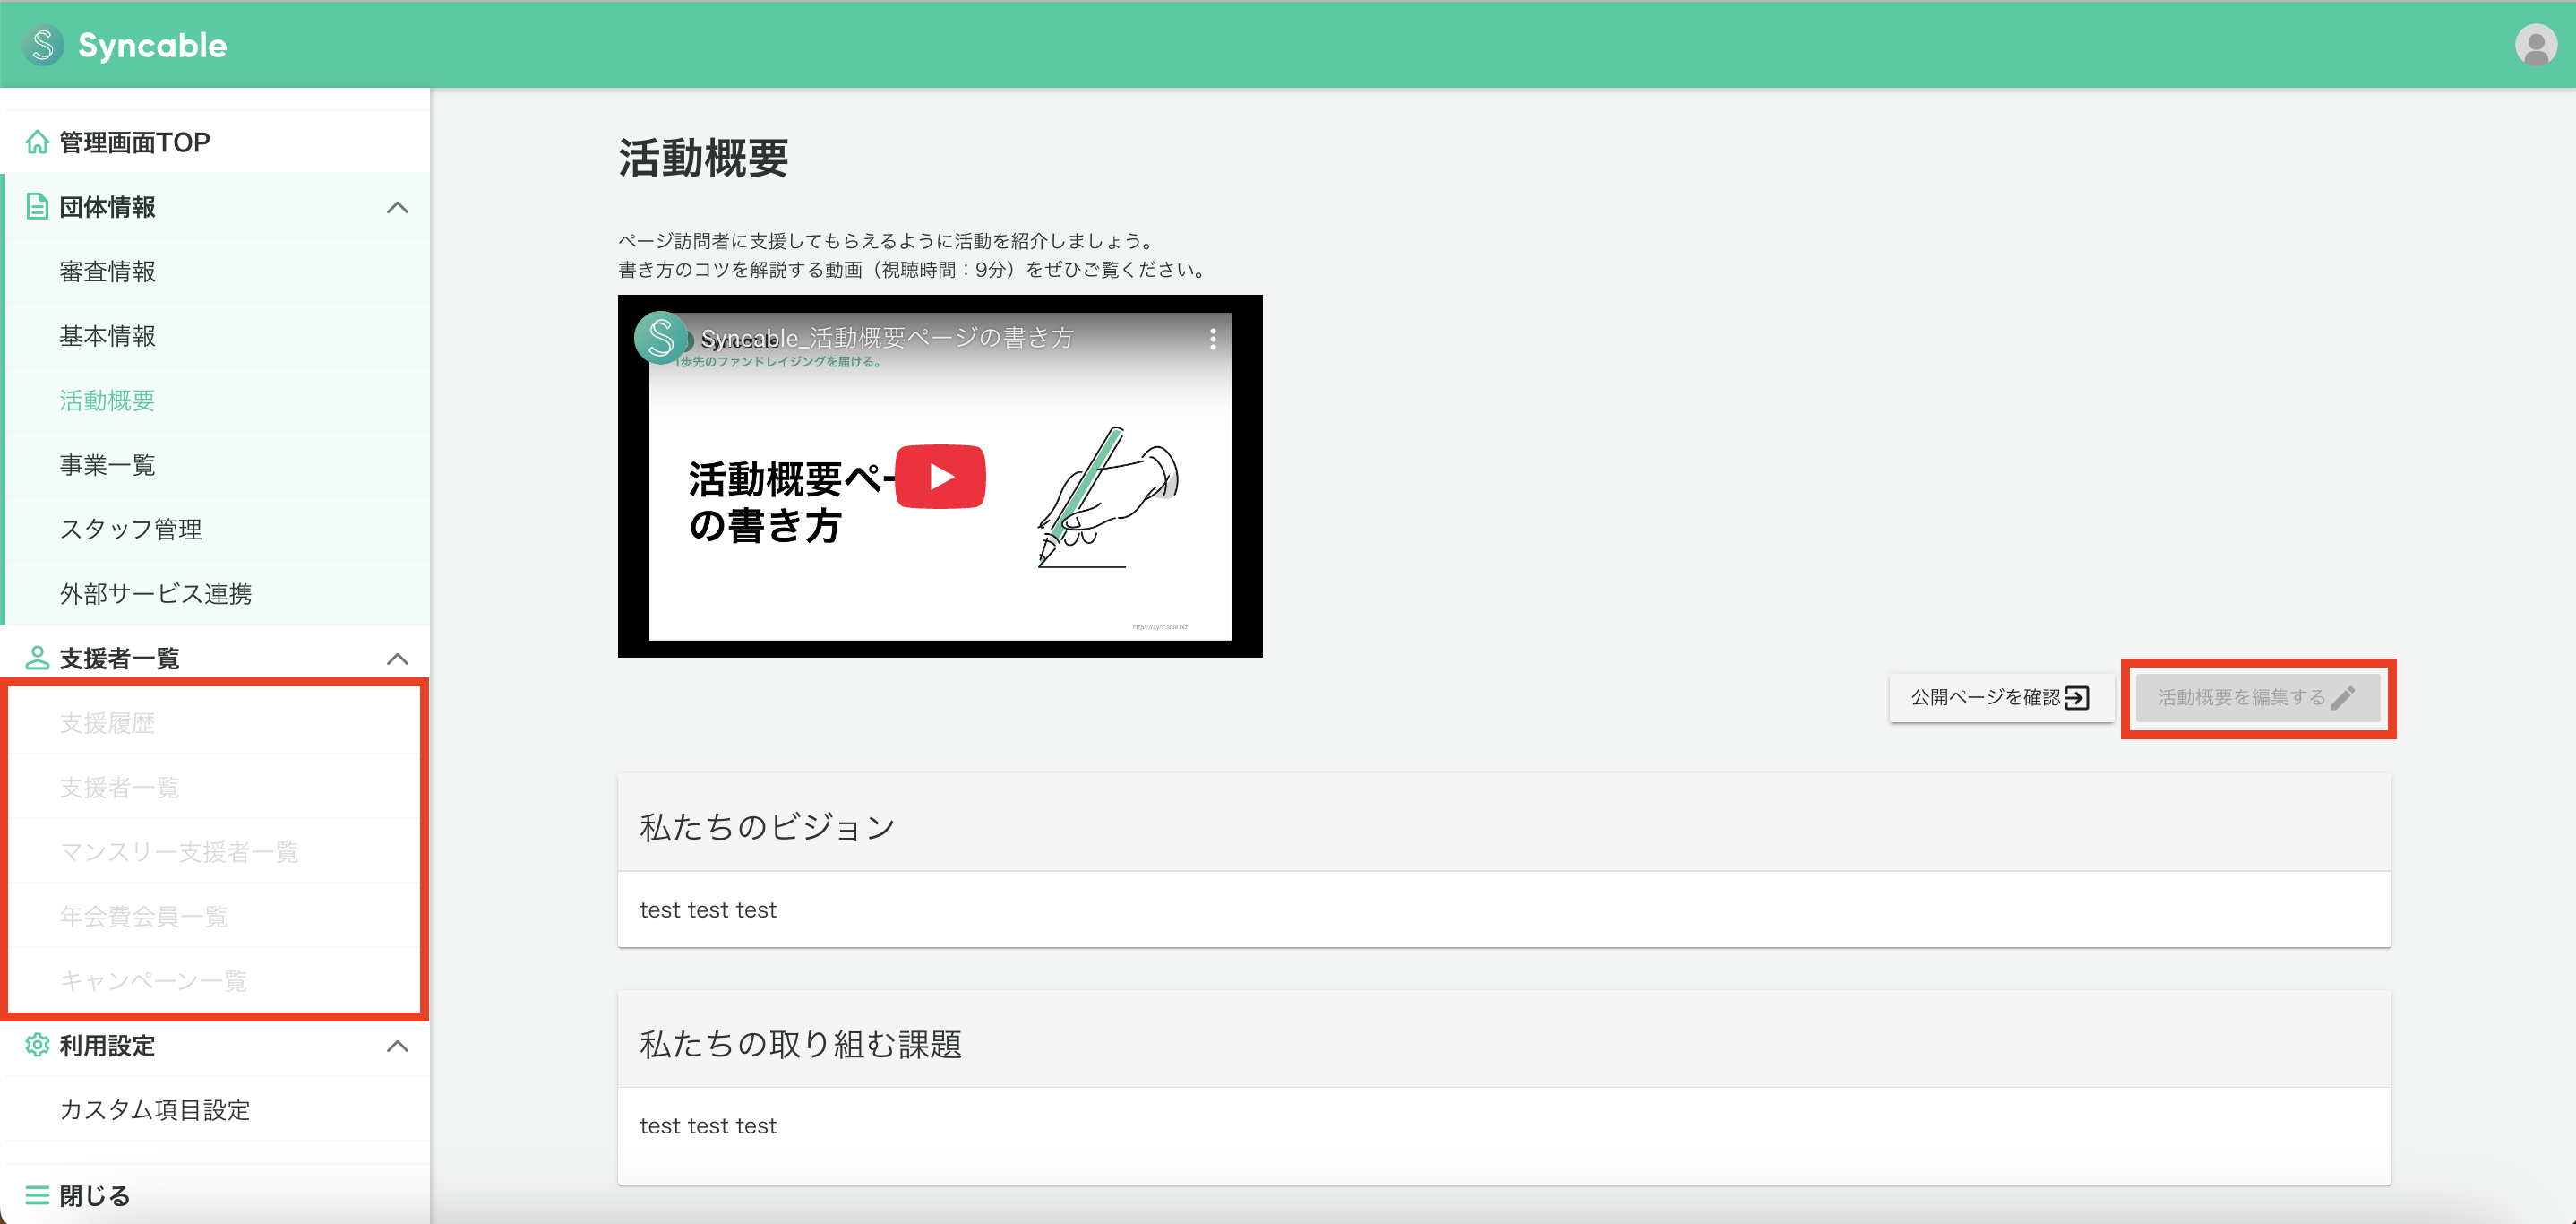Collapse the 支援者一覧 section chevron

(x=398, y=659)
